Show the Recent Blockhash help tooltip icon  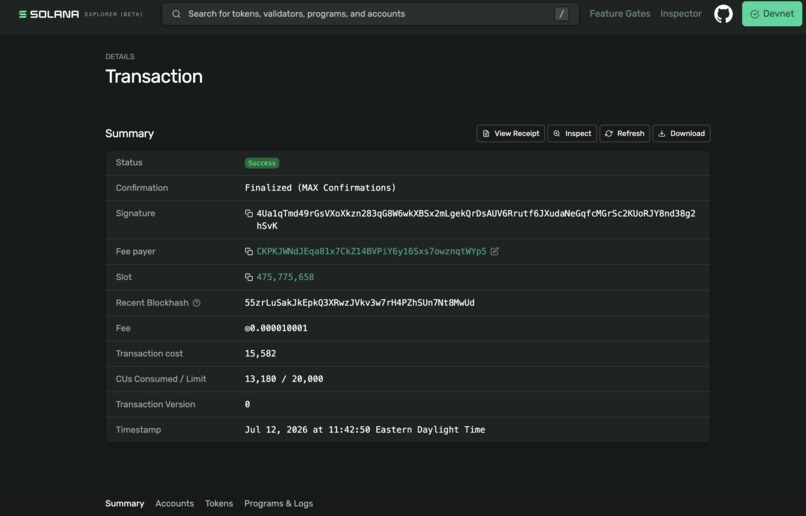[x=196, y=303]
